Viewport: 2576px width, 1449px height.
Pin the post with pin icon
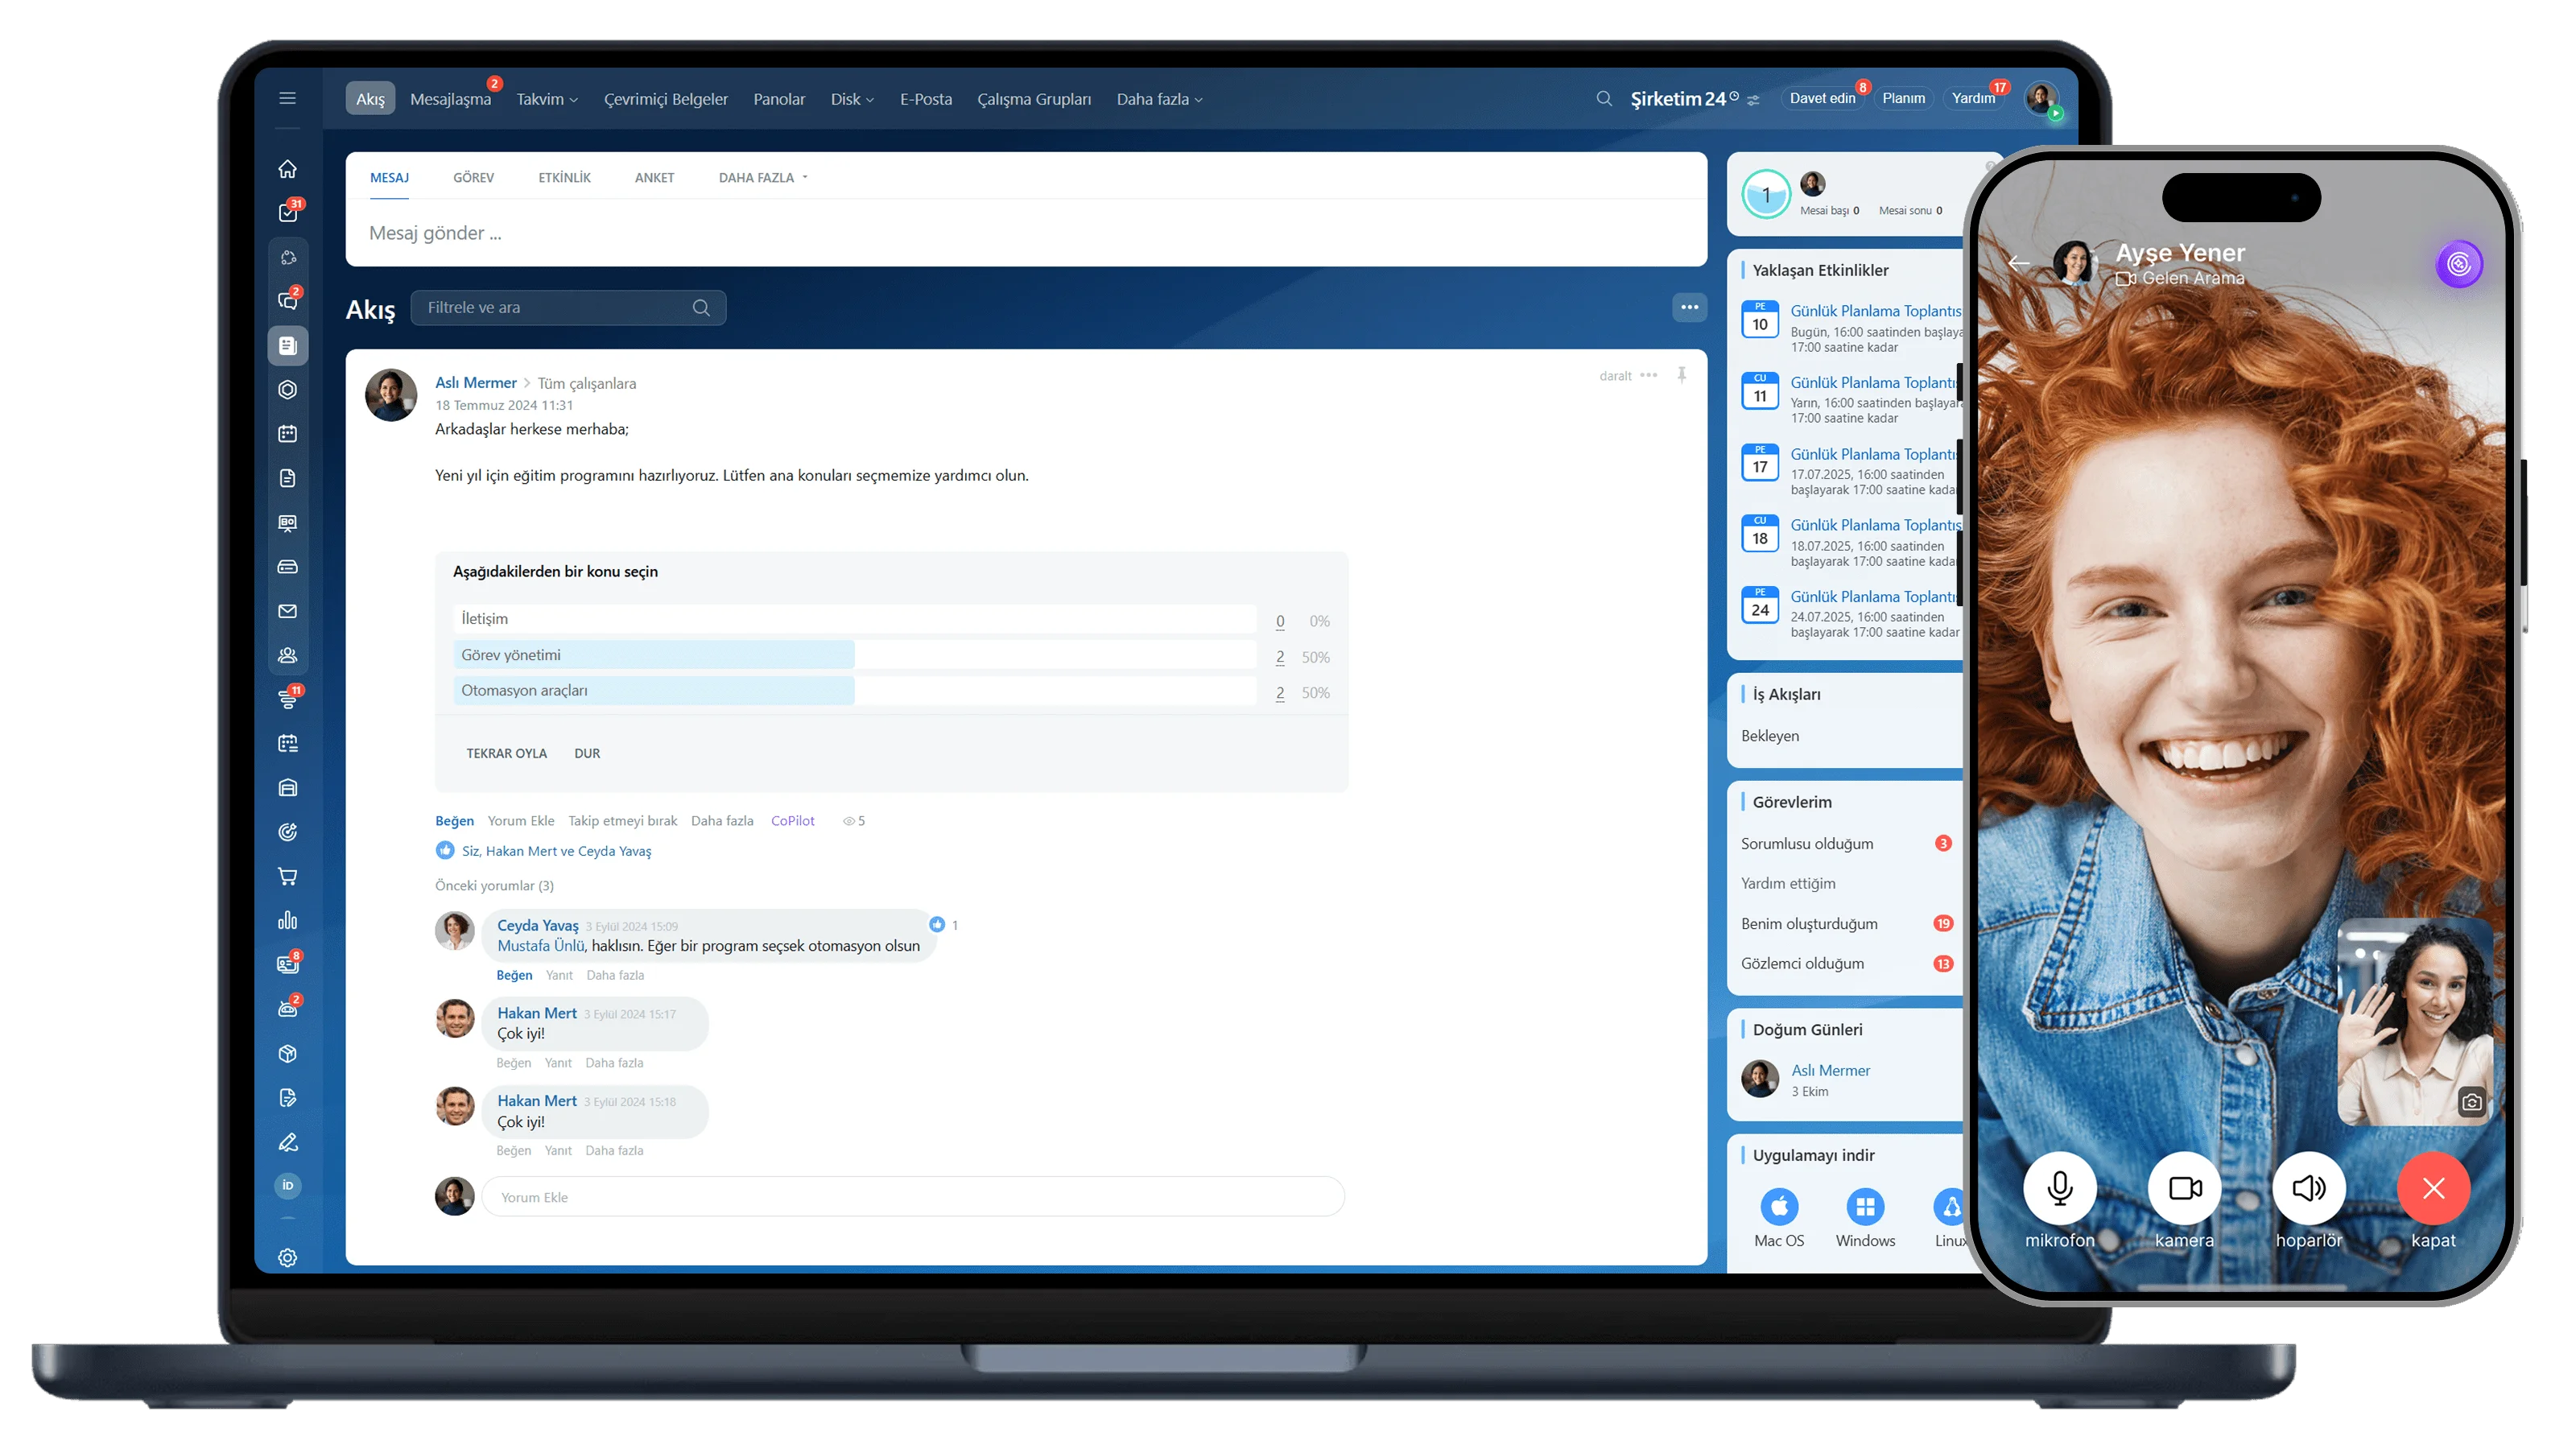(1682, 375)
